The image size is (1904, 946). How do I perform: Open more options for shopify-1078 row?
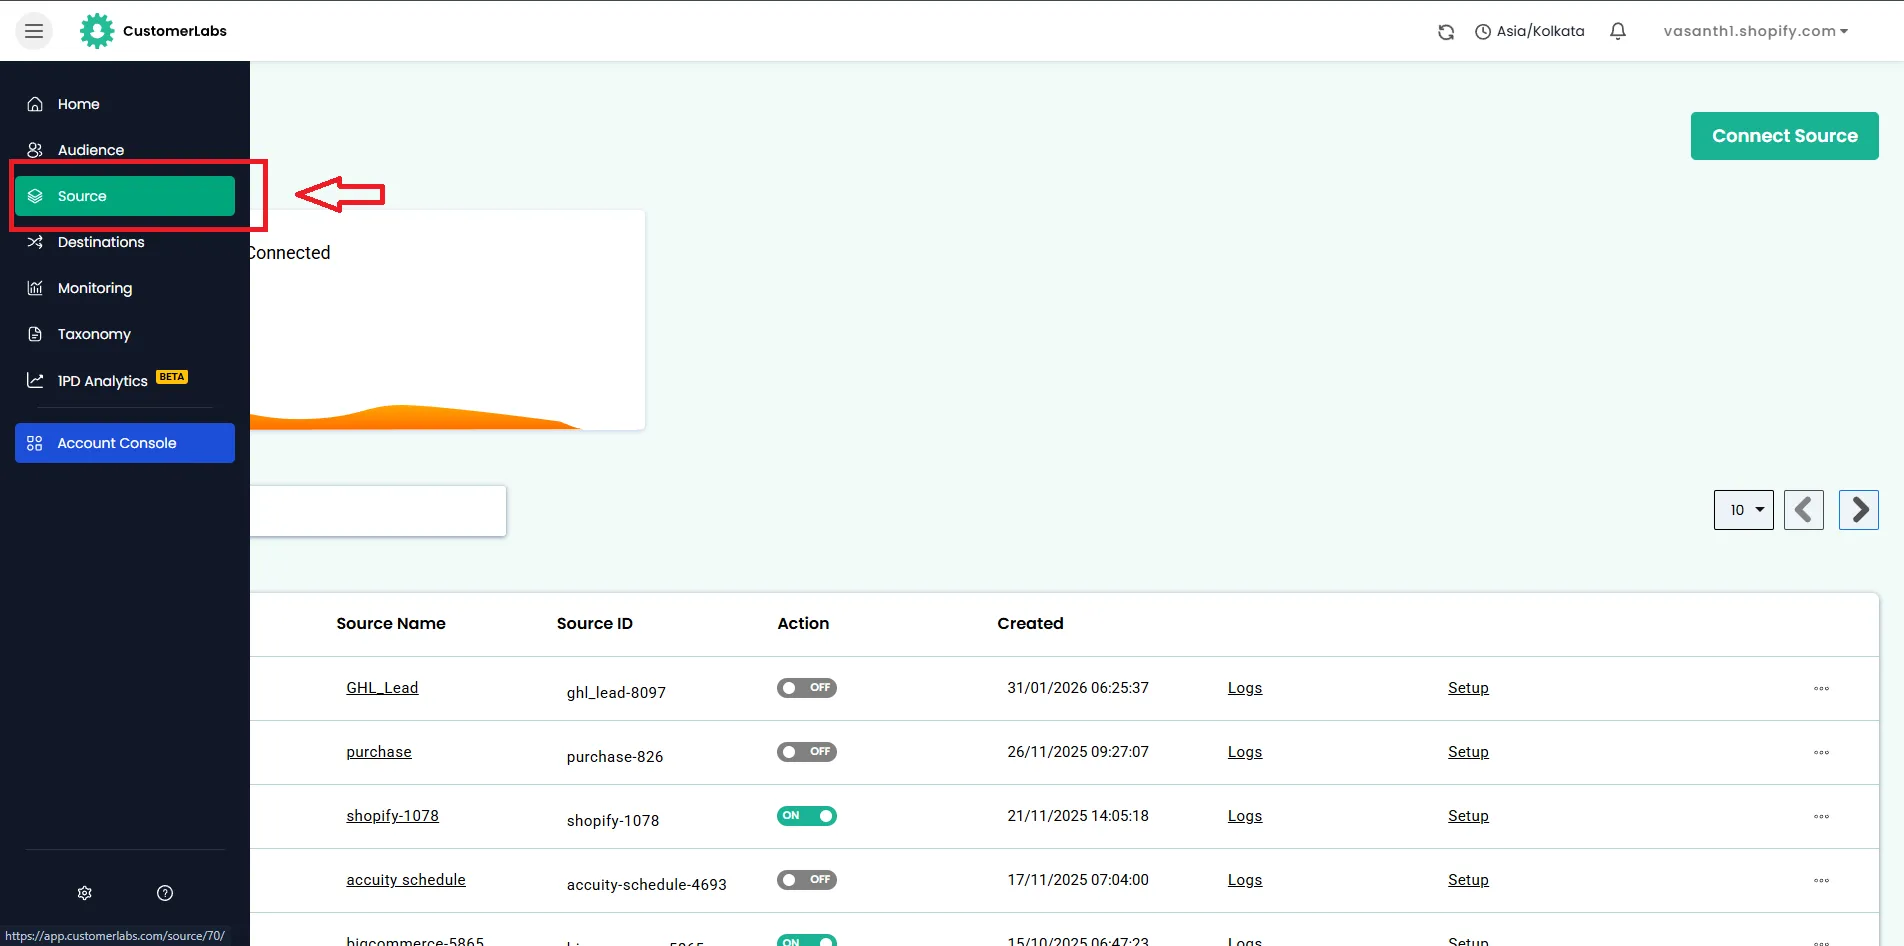point(1821,816)
